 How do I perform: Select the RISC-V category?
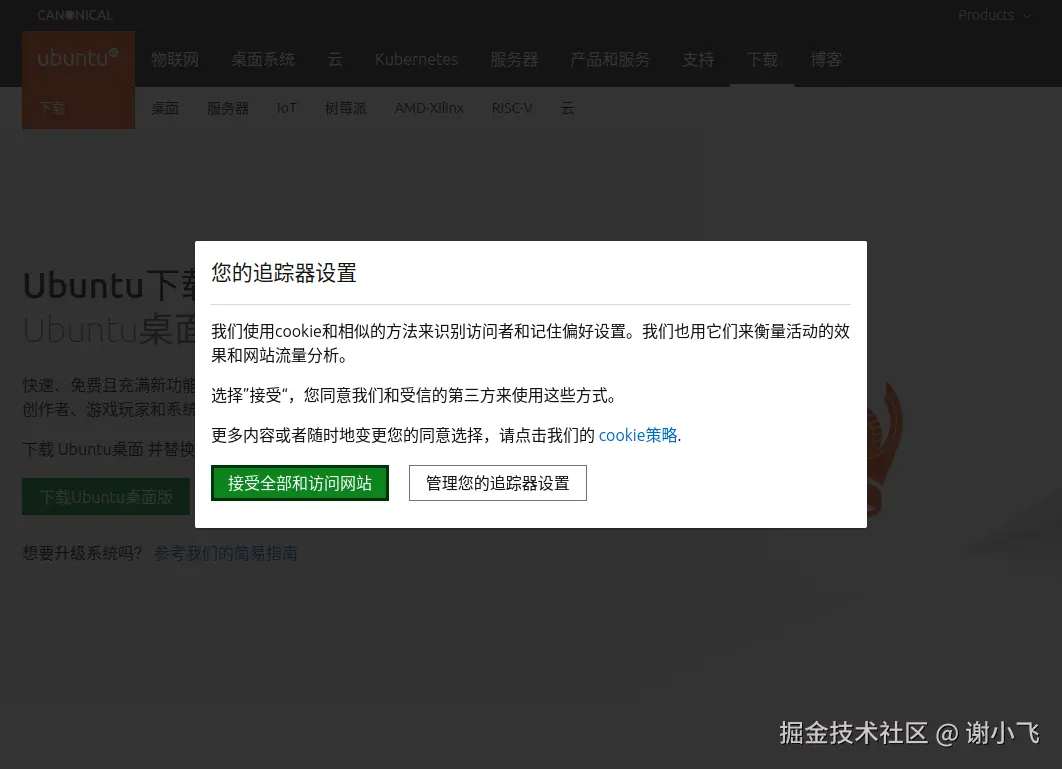(512, 108)
